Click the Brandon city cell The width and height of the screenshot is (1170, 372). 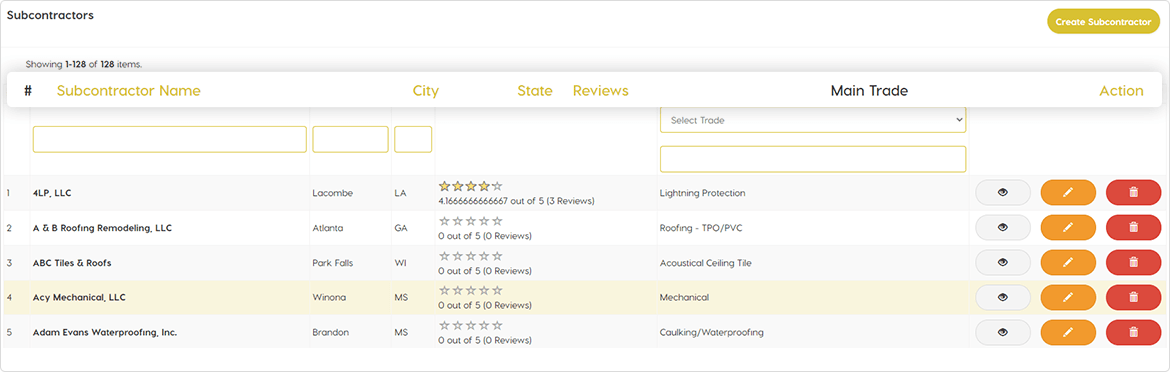pos(330,332)
